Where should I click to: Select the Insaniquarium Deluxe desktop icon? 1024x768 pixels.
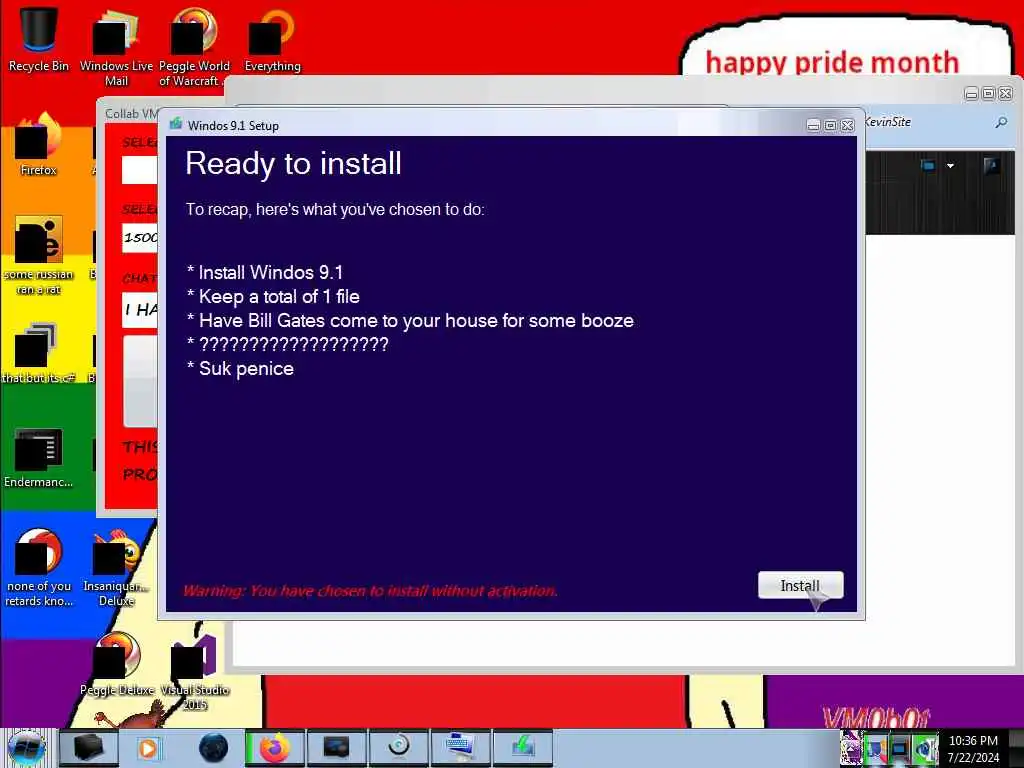116,567
